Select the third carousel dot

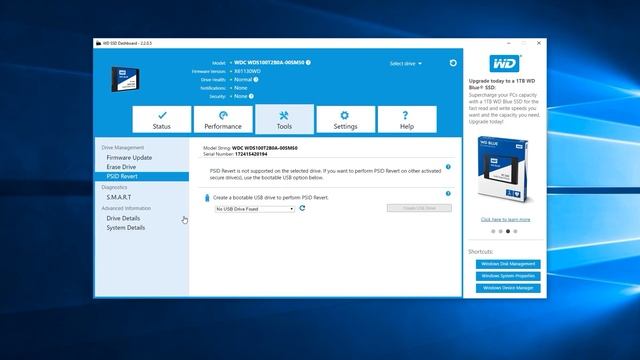(508, 231)
